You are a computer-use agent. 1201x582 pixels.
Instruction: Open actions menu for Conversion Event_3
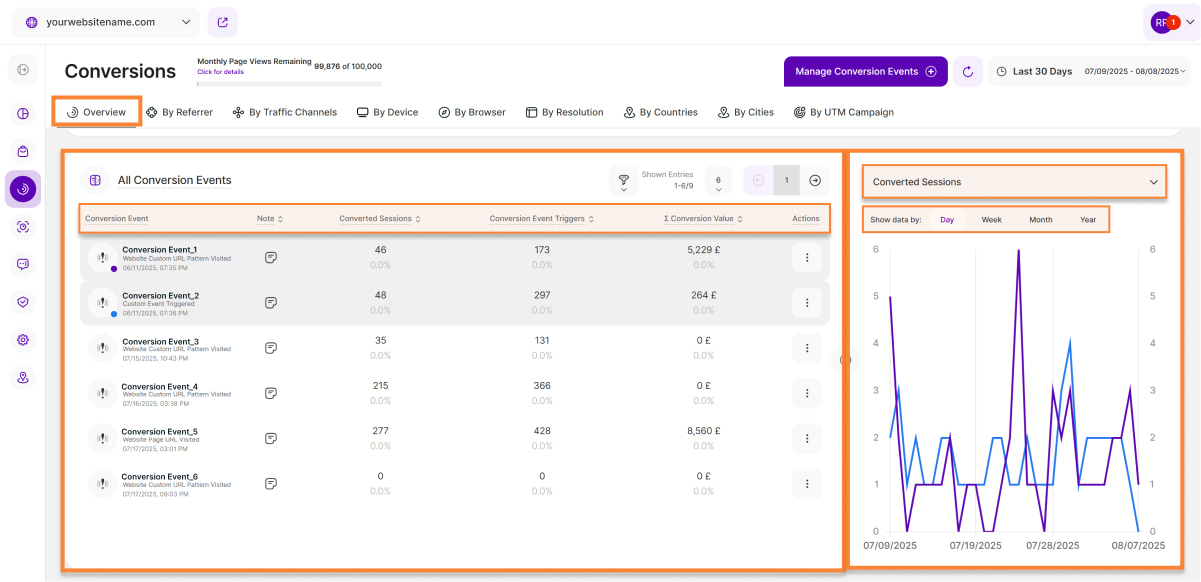point(806,348)
